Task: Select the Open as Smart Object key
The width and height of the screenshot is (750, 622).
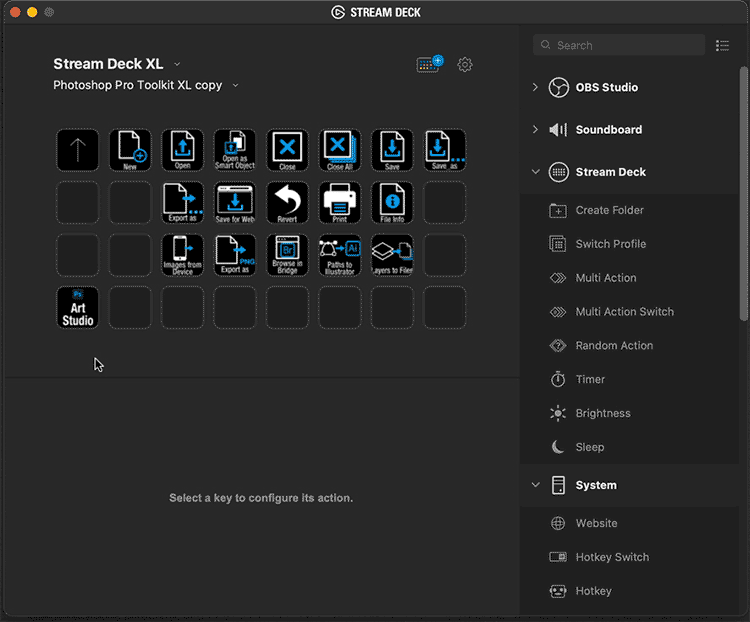Action: point(235,150)
